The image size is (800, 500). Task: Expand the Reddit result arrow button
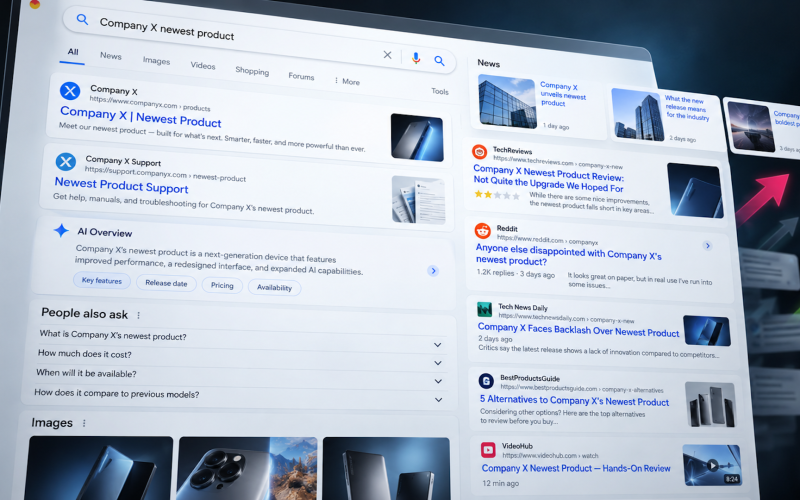click(x=707, y=245)
